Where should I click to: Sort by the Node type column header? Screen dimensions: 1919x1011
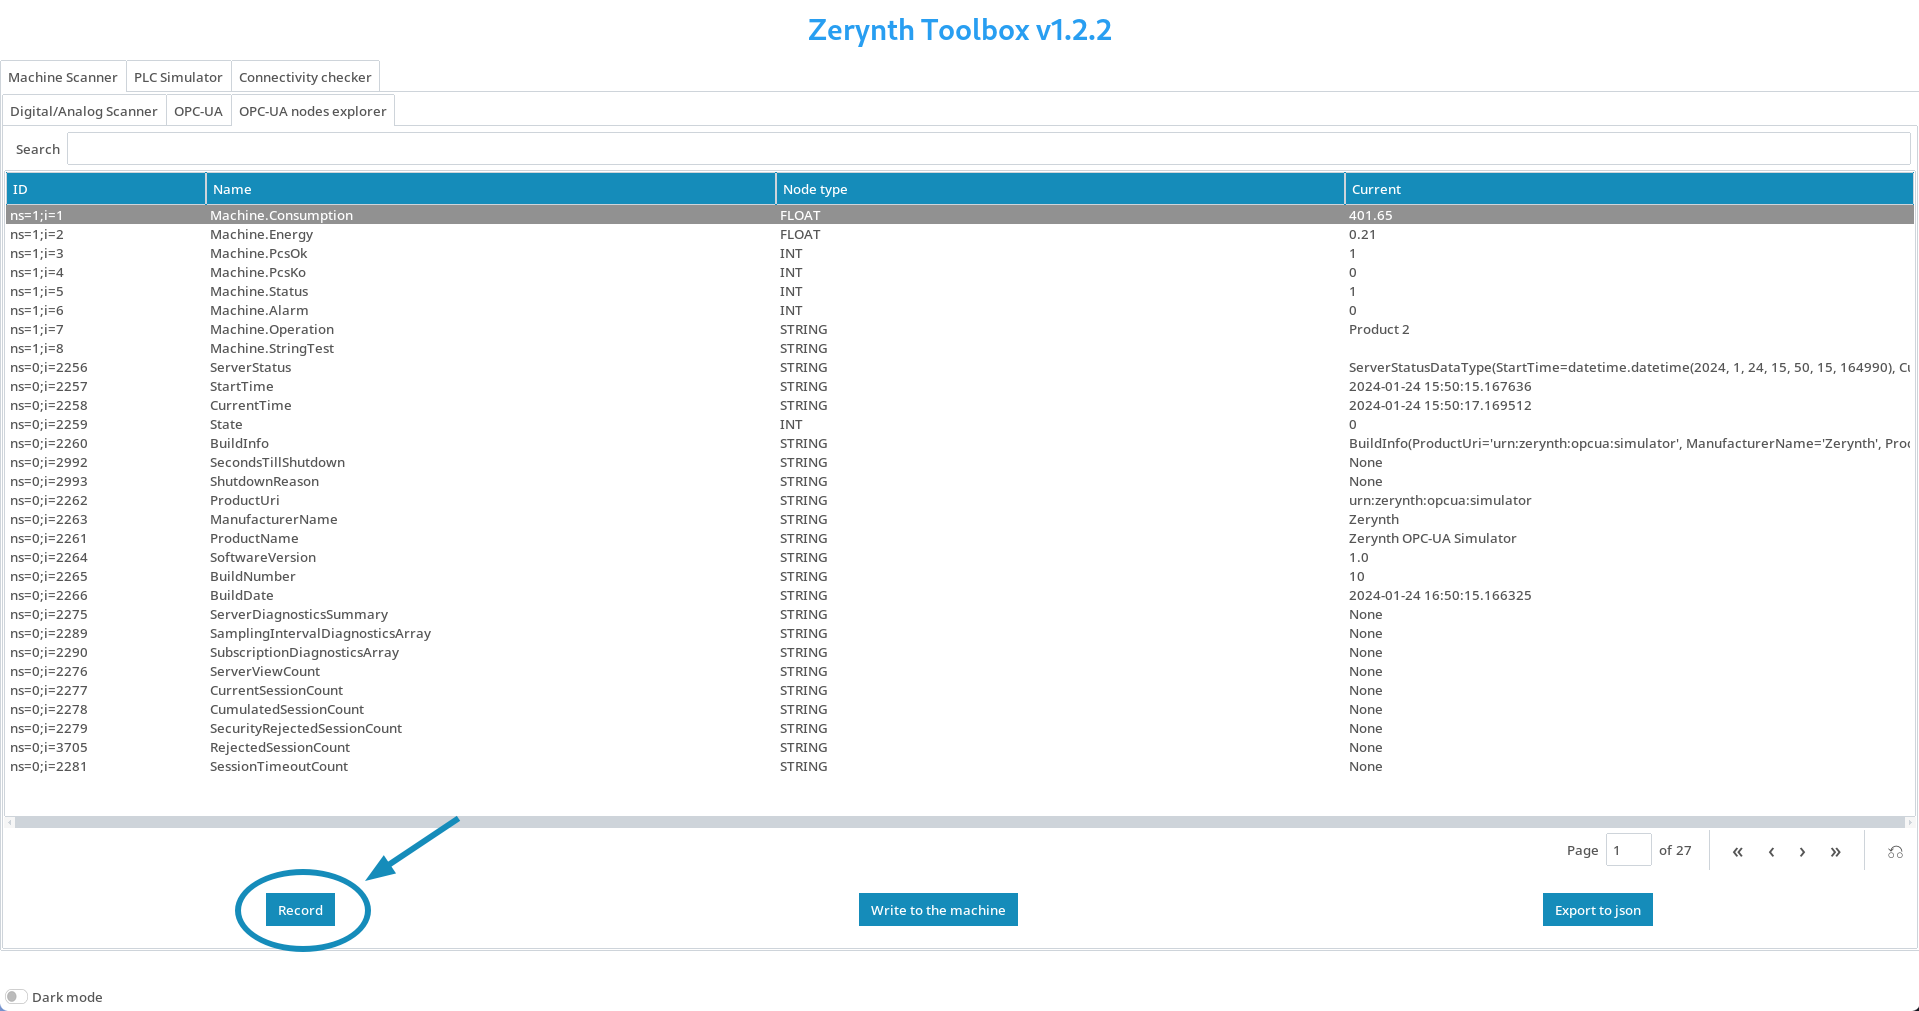1060,189
